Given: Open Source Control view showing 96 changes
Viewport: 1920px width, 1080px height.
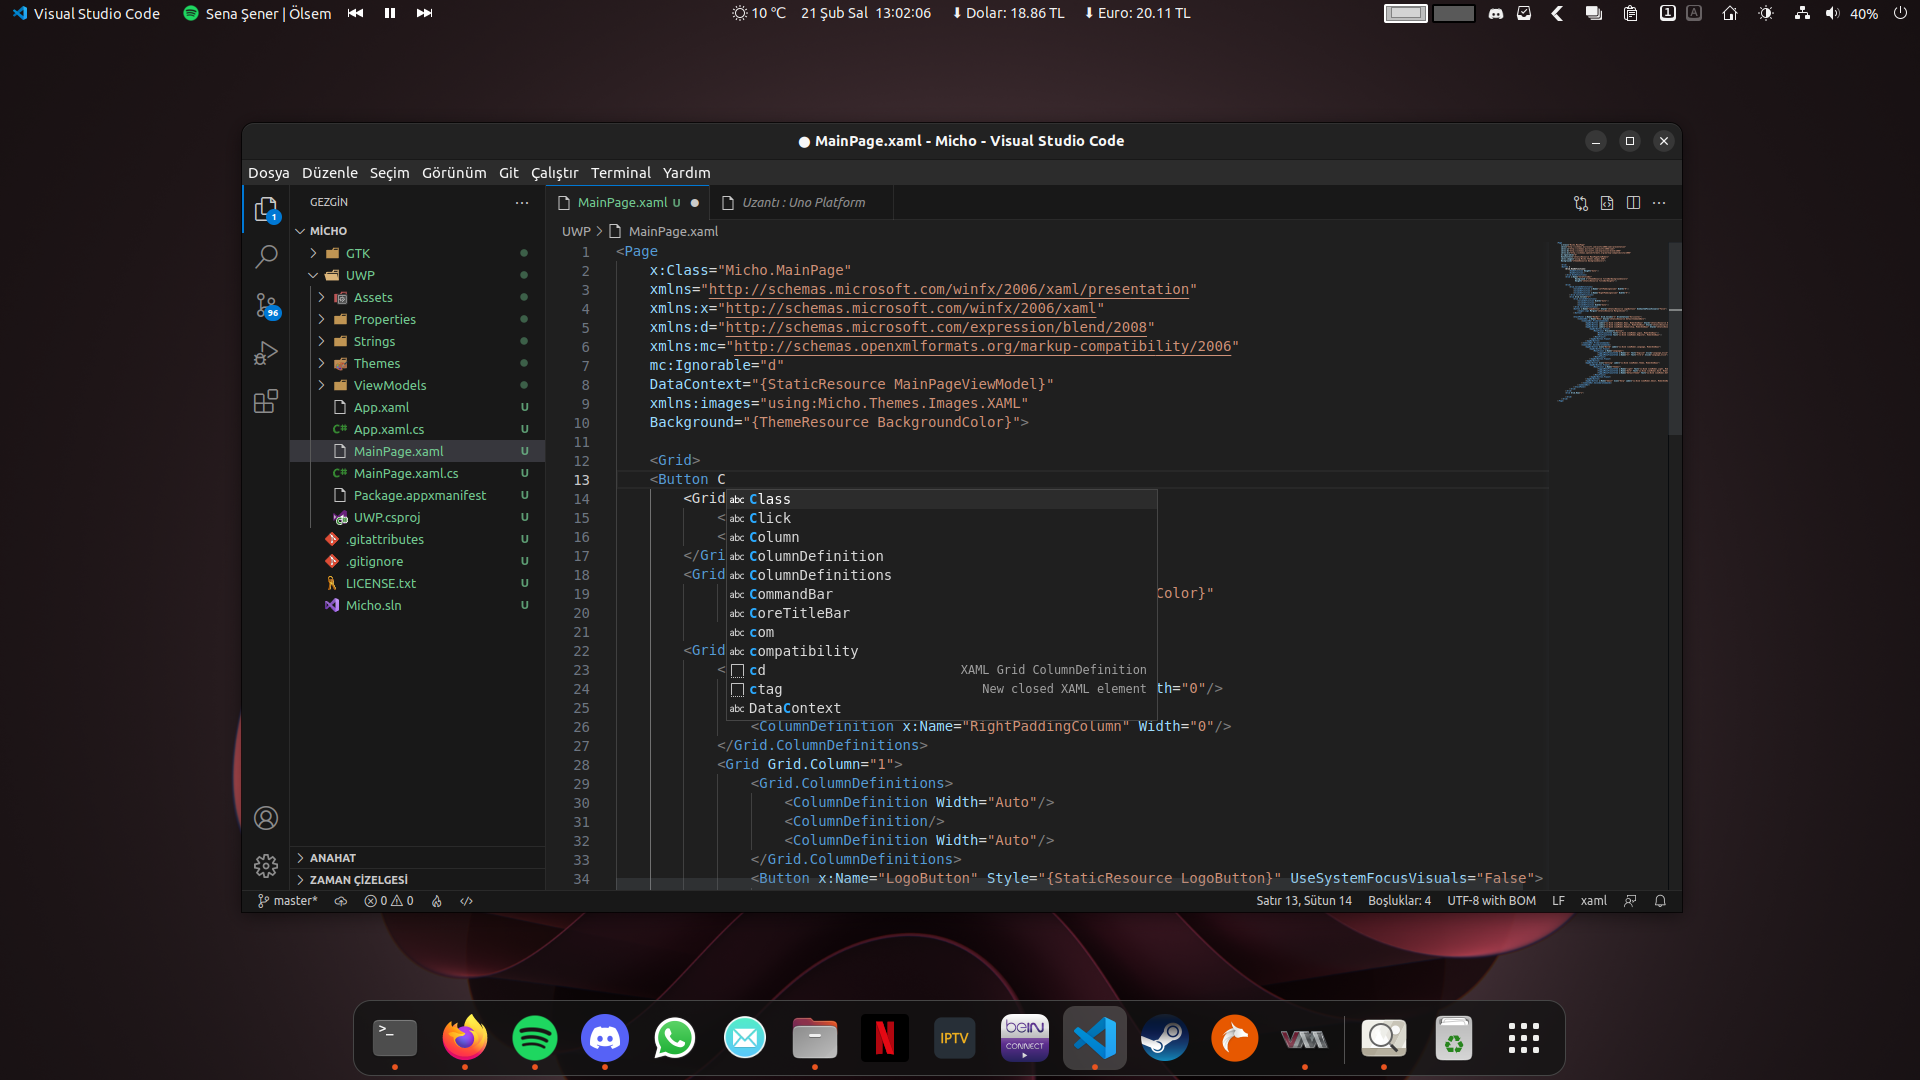Looking at the screenshot, I should pyautogui.click(x=266, y=305).
